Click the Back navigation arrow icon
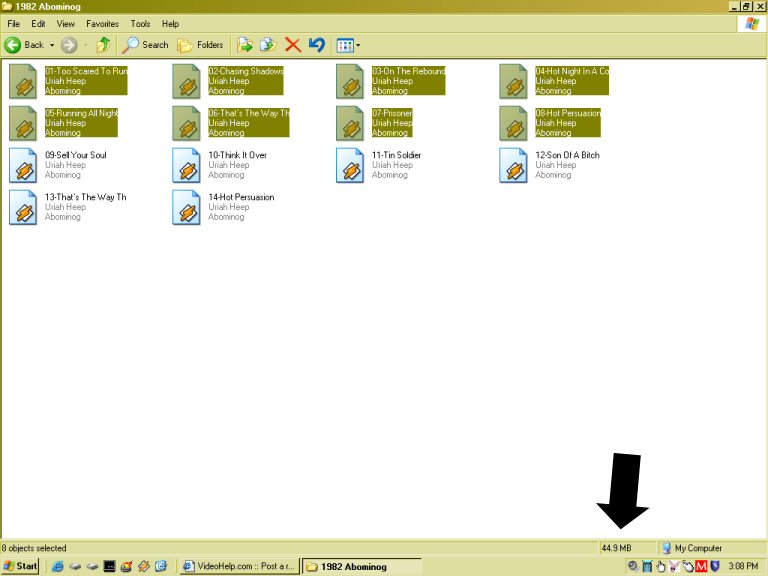768x576 pixels. click(13, 45)
